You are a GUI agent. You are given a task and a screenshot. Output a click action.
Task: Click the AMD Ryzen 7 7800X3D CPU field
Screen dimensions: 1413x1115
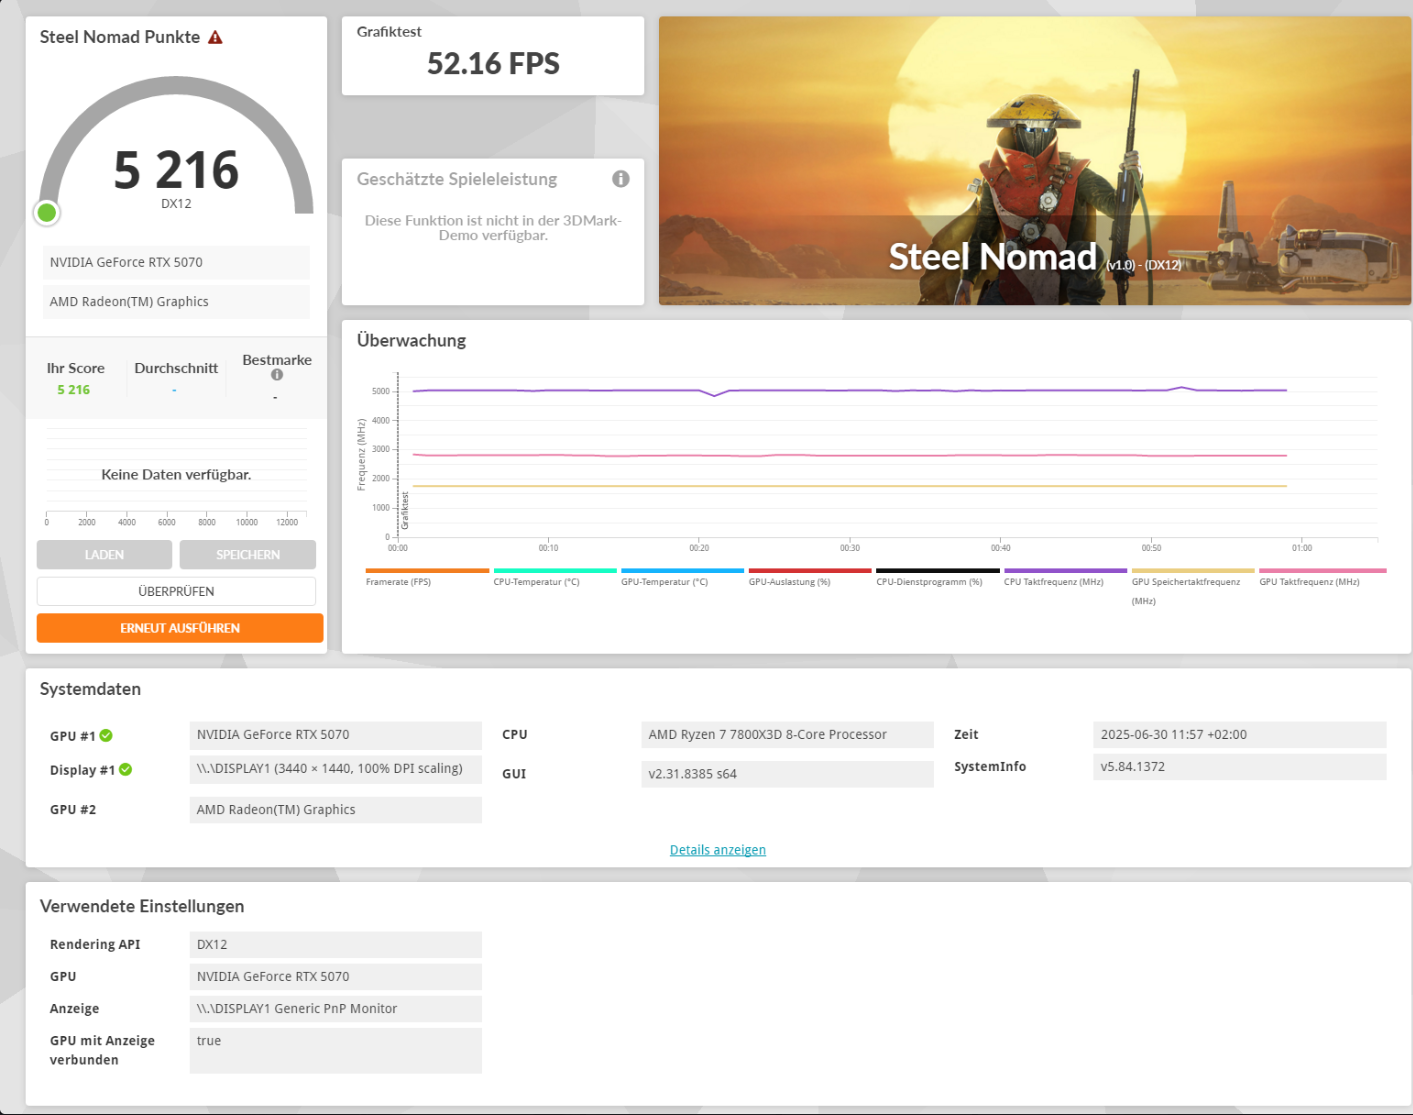[x=787, y=735]
